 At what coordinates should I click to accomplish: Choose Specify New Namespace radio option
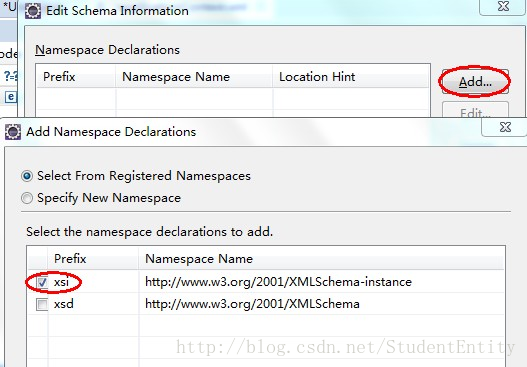(27, 198)
